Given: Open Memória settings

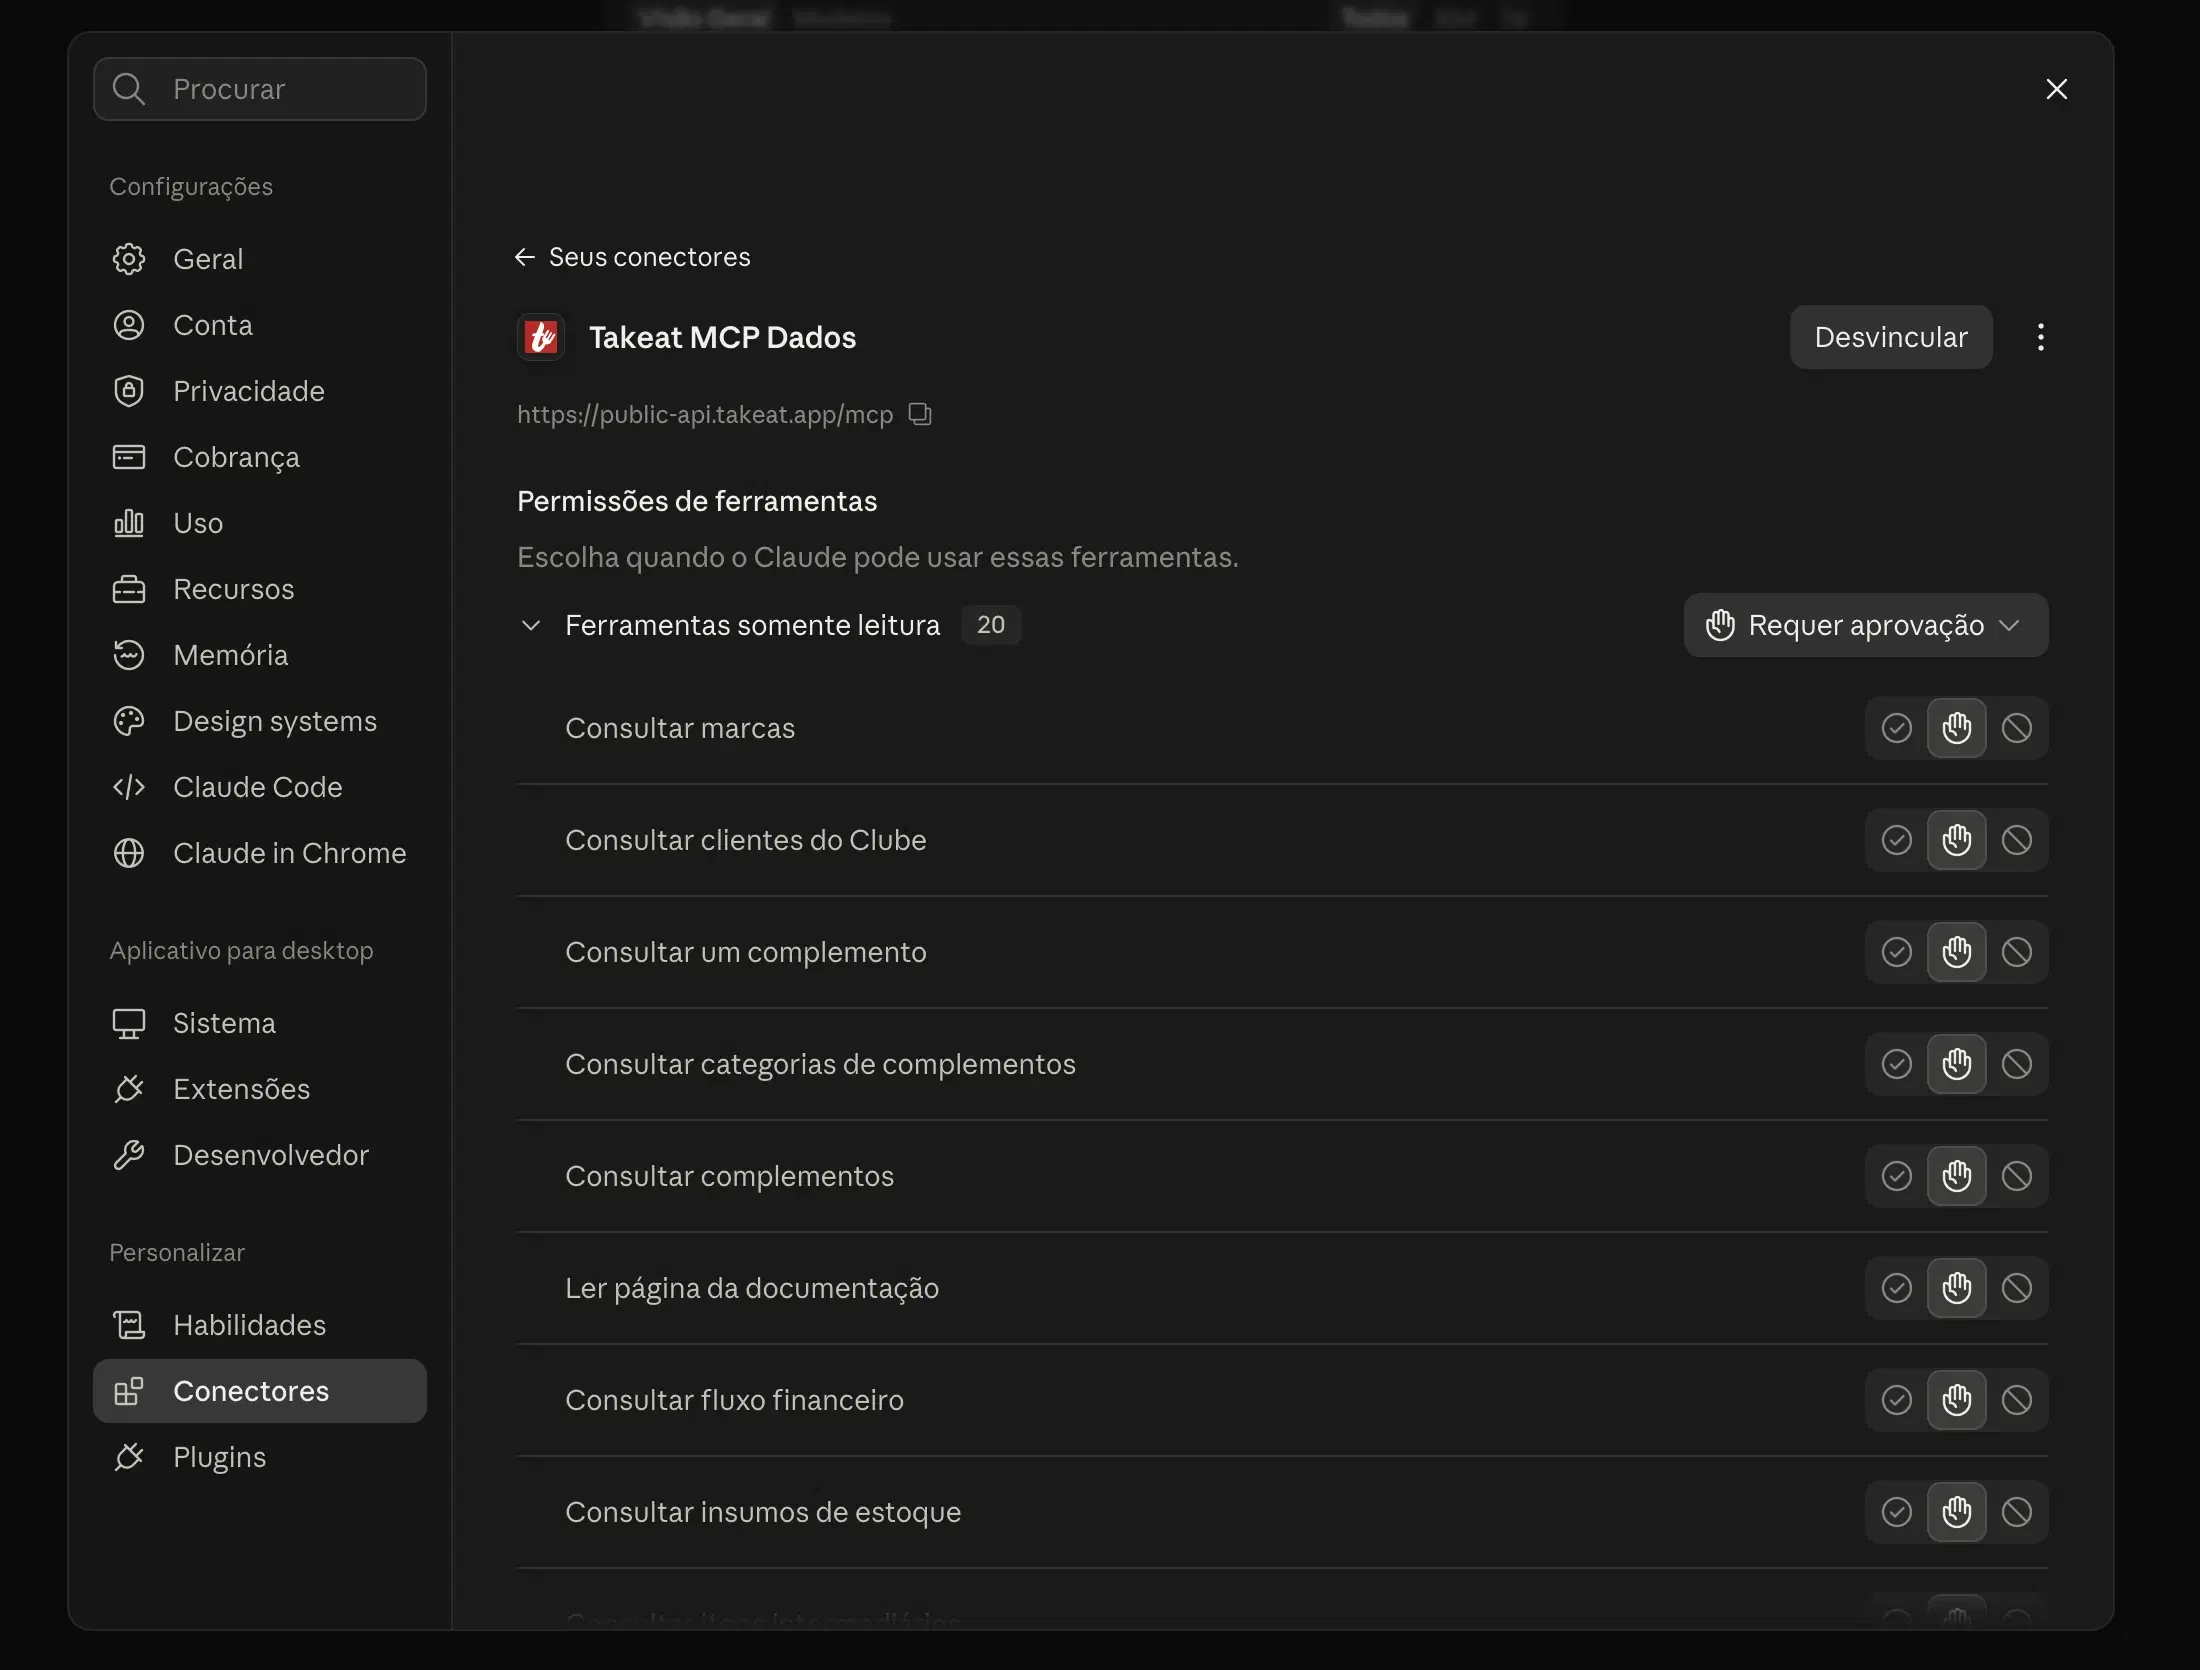Looking at the screenshot, I should click(x=260, y=655).
